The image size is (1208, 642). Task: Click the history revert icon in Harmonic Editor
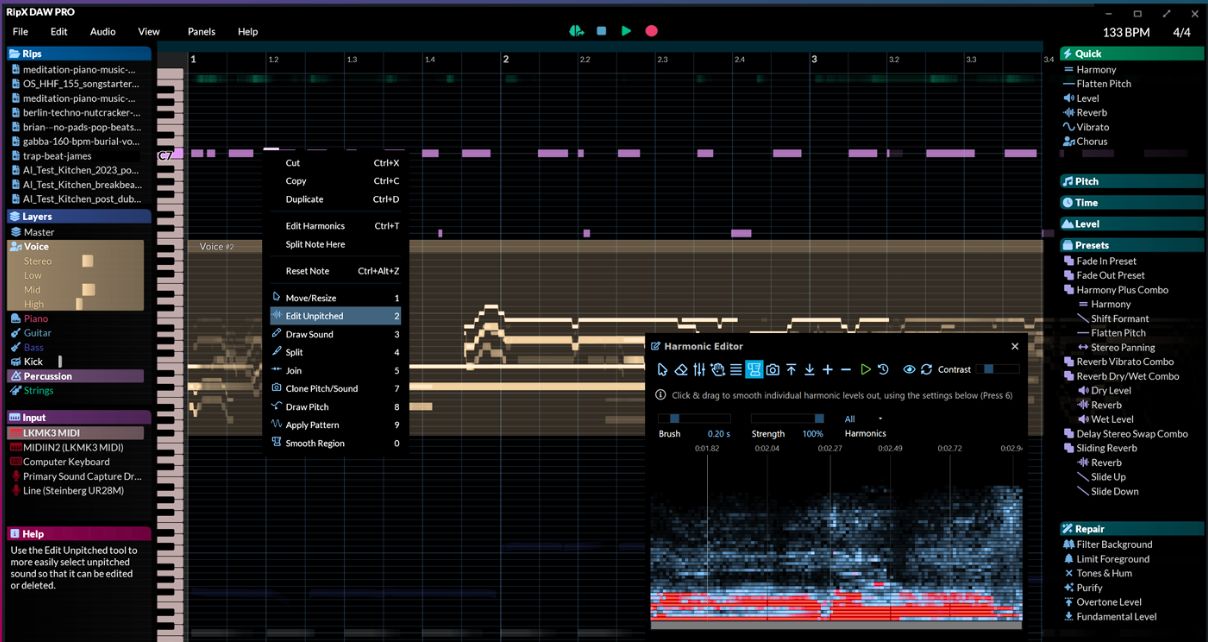click(883, 370)
